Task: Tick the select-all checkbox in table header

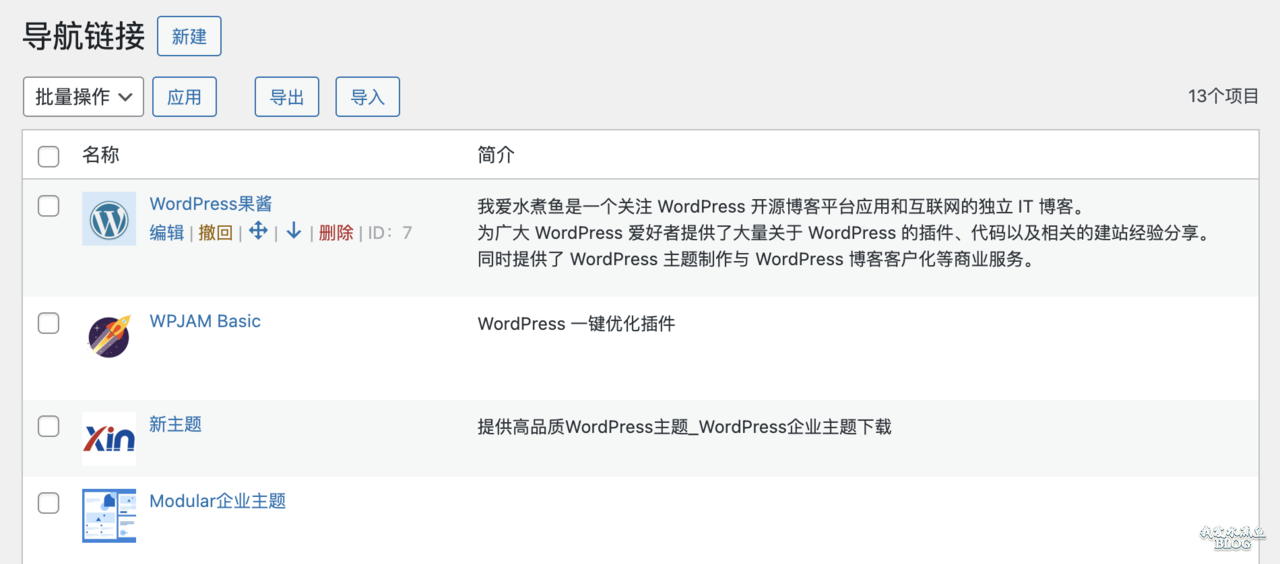Action: 48,156
